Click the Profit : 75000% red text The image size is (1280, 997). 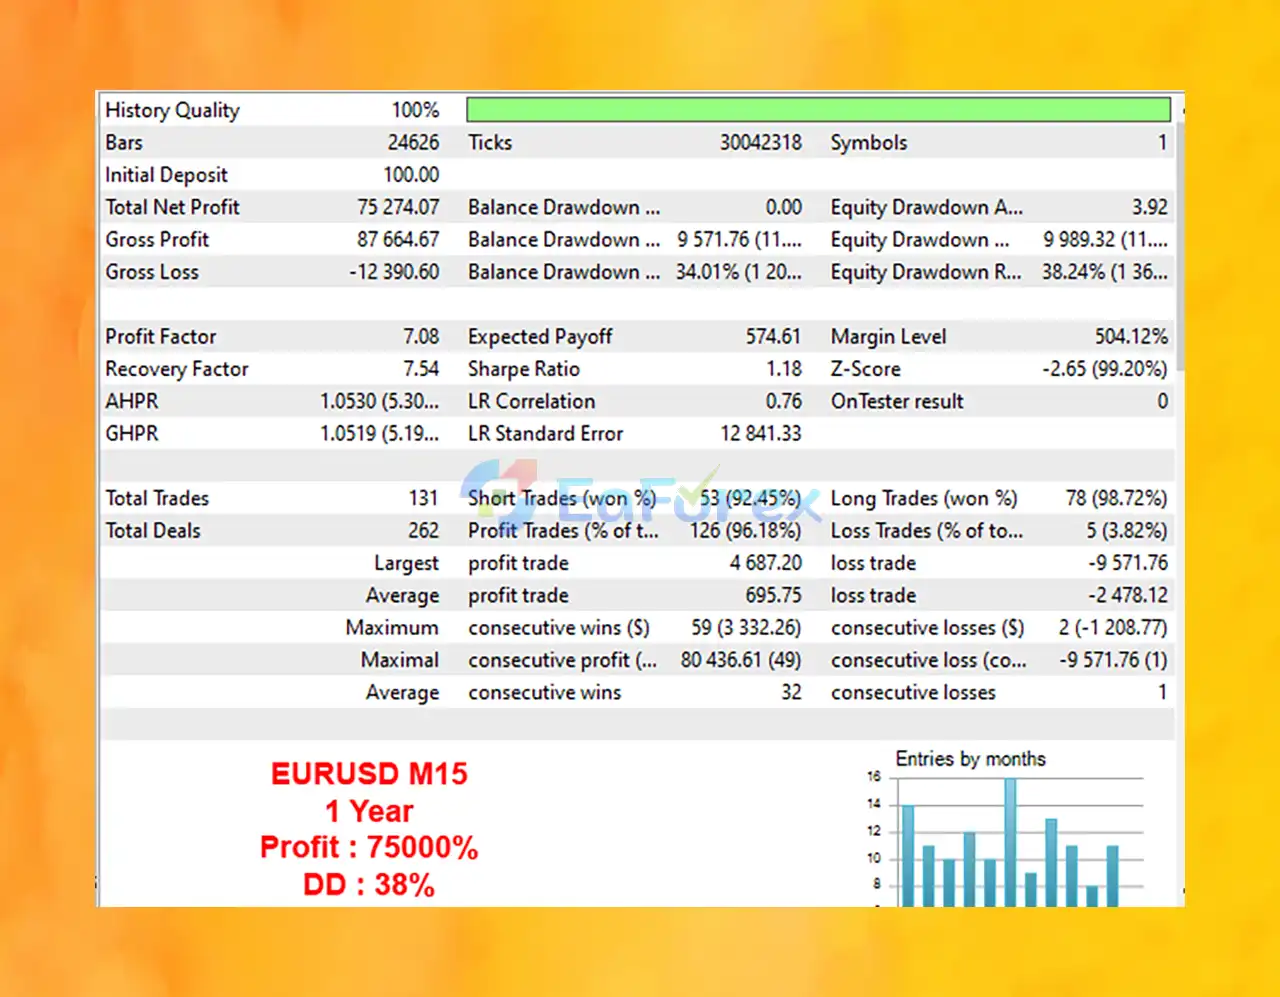369,847
